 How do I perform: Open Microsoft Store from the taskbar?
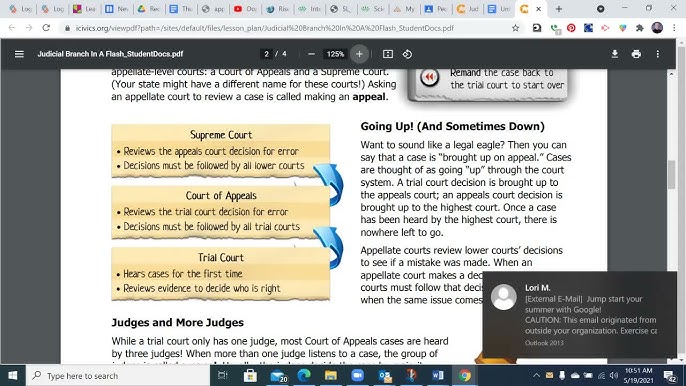click(x=250, y=375)
